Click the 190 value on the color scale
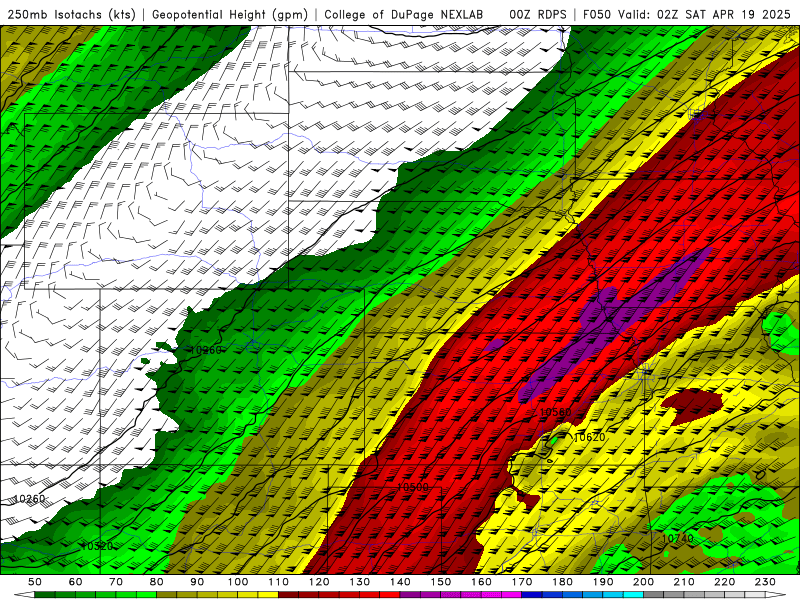This screenshot has height=600, width=800. tap(603, 582)
